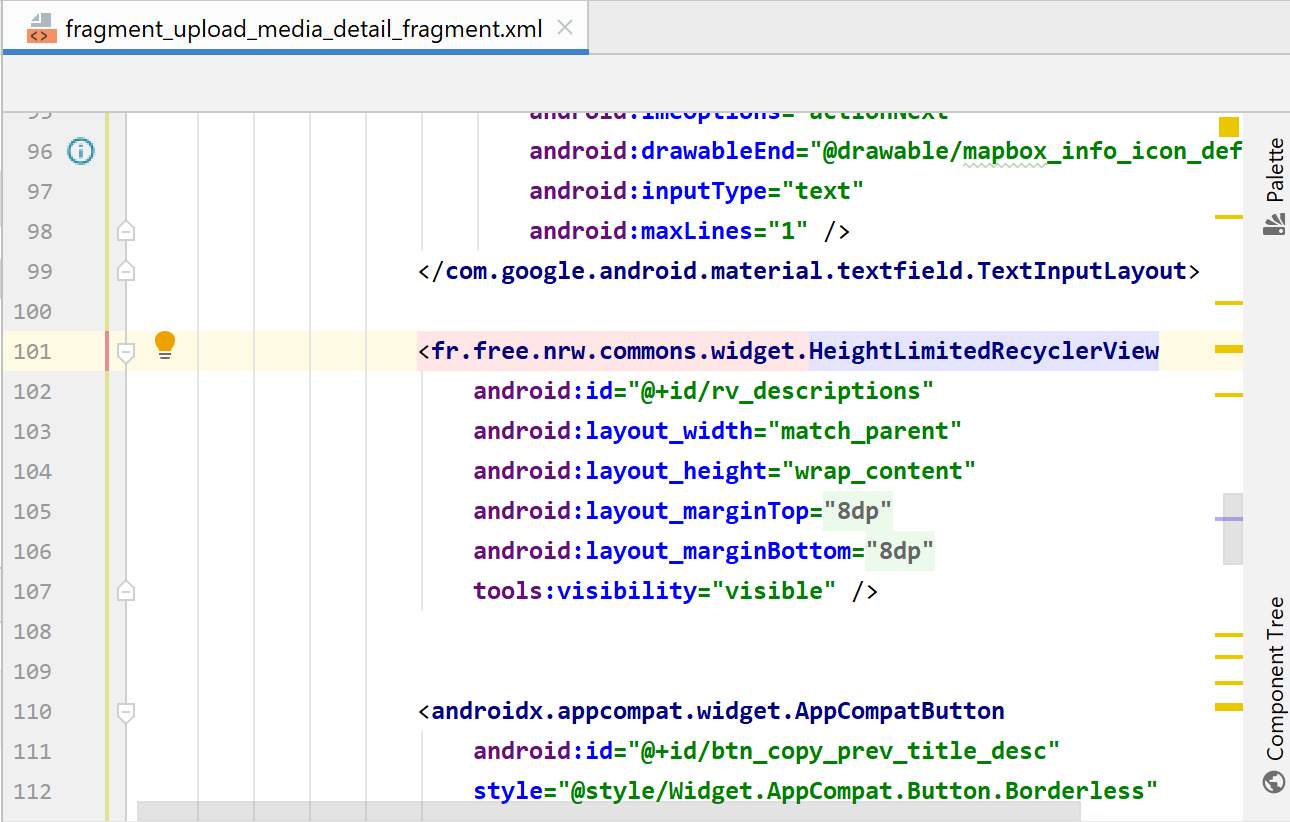Open the Palette tool window
This screenshot has height=822, width=1290.
[x=1275, y=187]
